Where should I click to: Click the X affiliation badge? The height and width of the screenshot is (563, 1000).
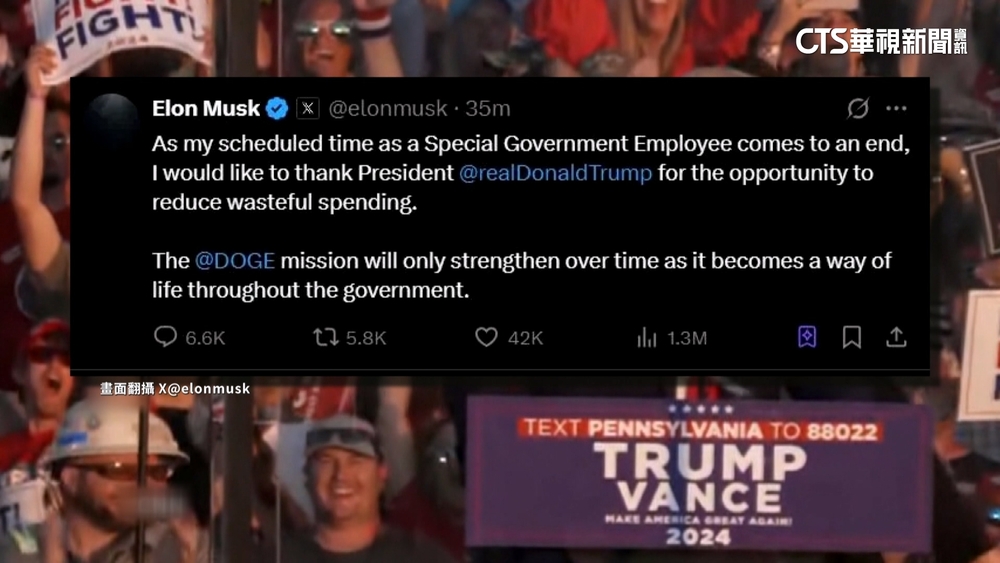[308, 108]
